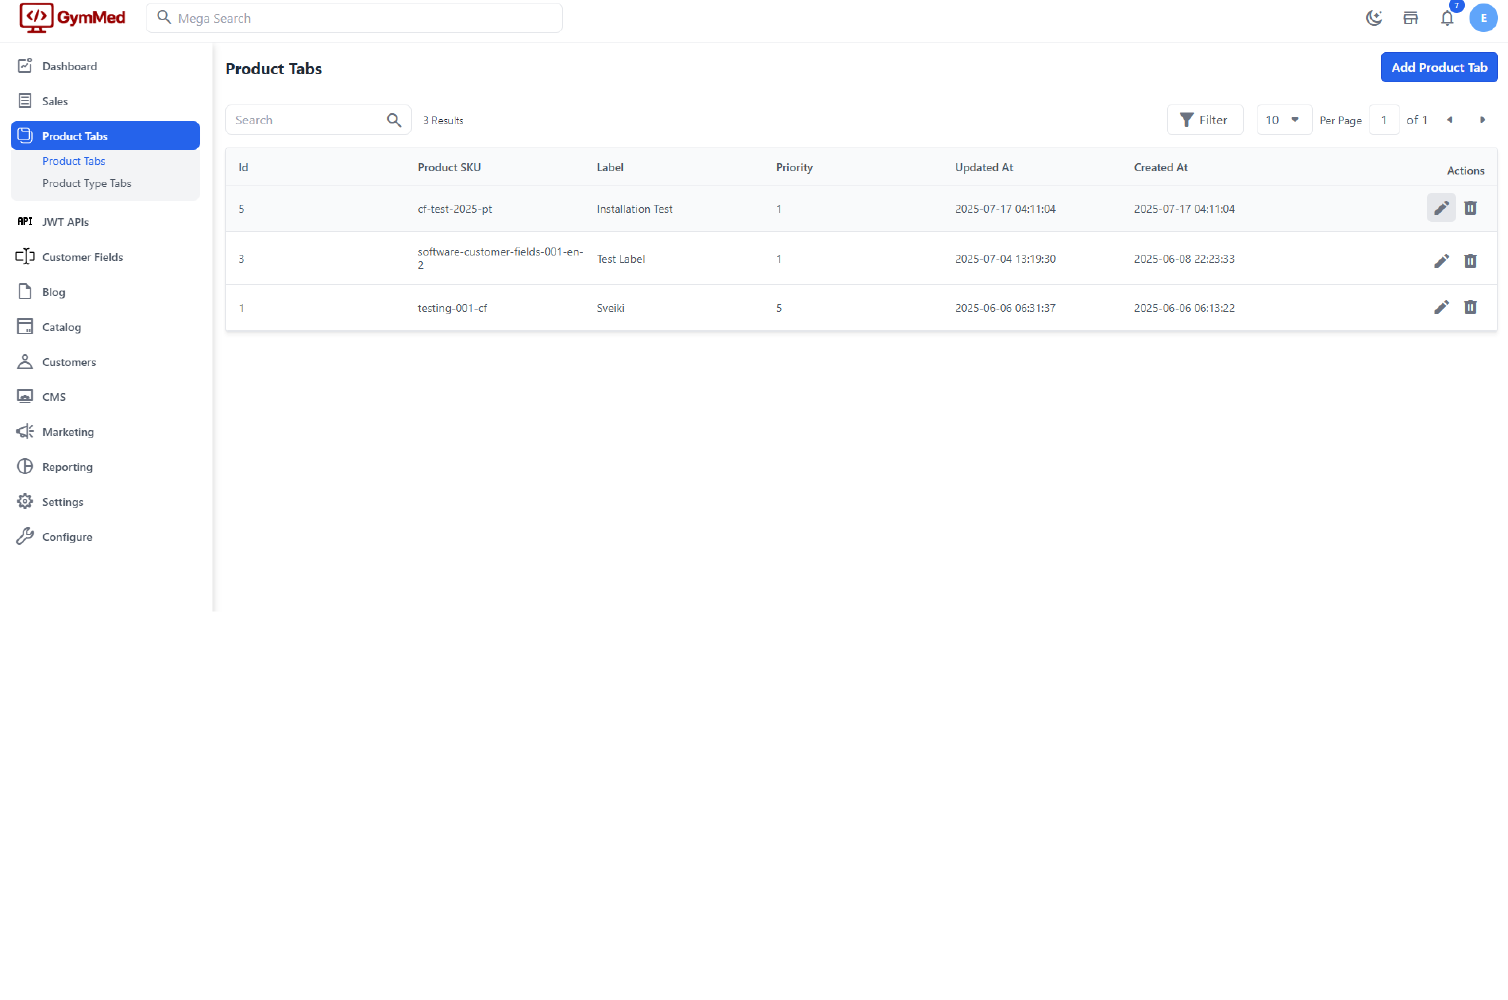
Task: Open the per page dropdown
Action: click(1283, 120)
